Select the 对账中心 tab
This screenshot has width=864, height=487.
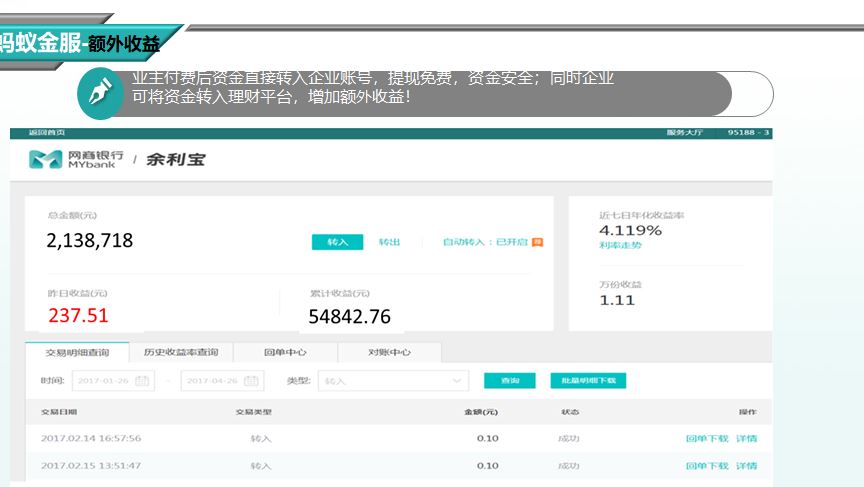[x=389, y=352]
